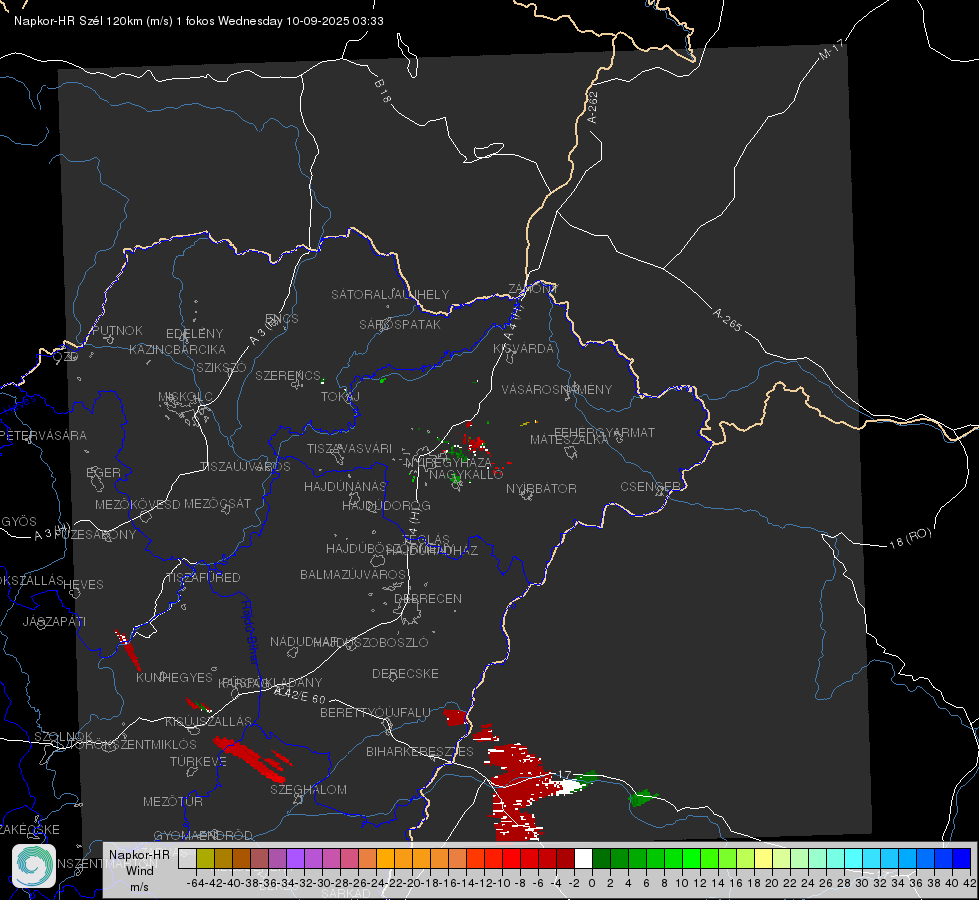The image size is (979, 900).
Task: Click the NYÍRBÁTOR town label
Action: pos(541,488)
